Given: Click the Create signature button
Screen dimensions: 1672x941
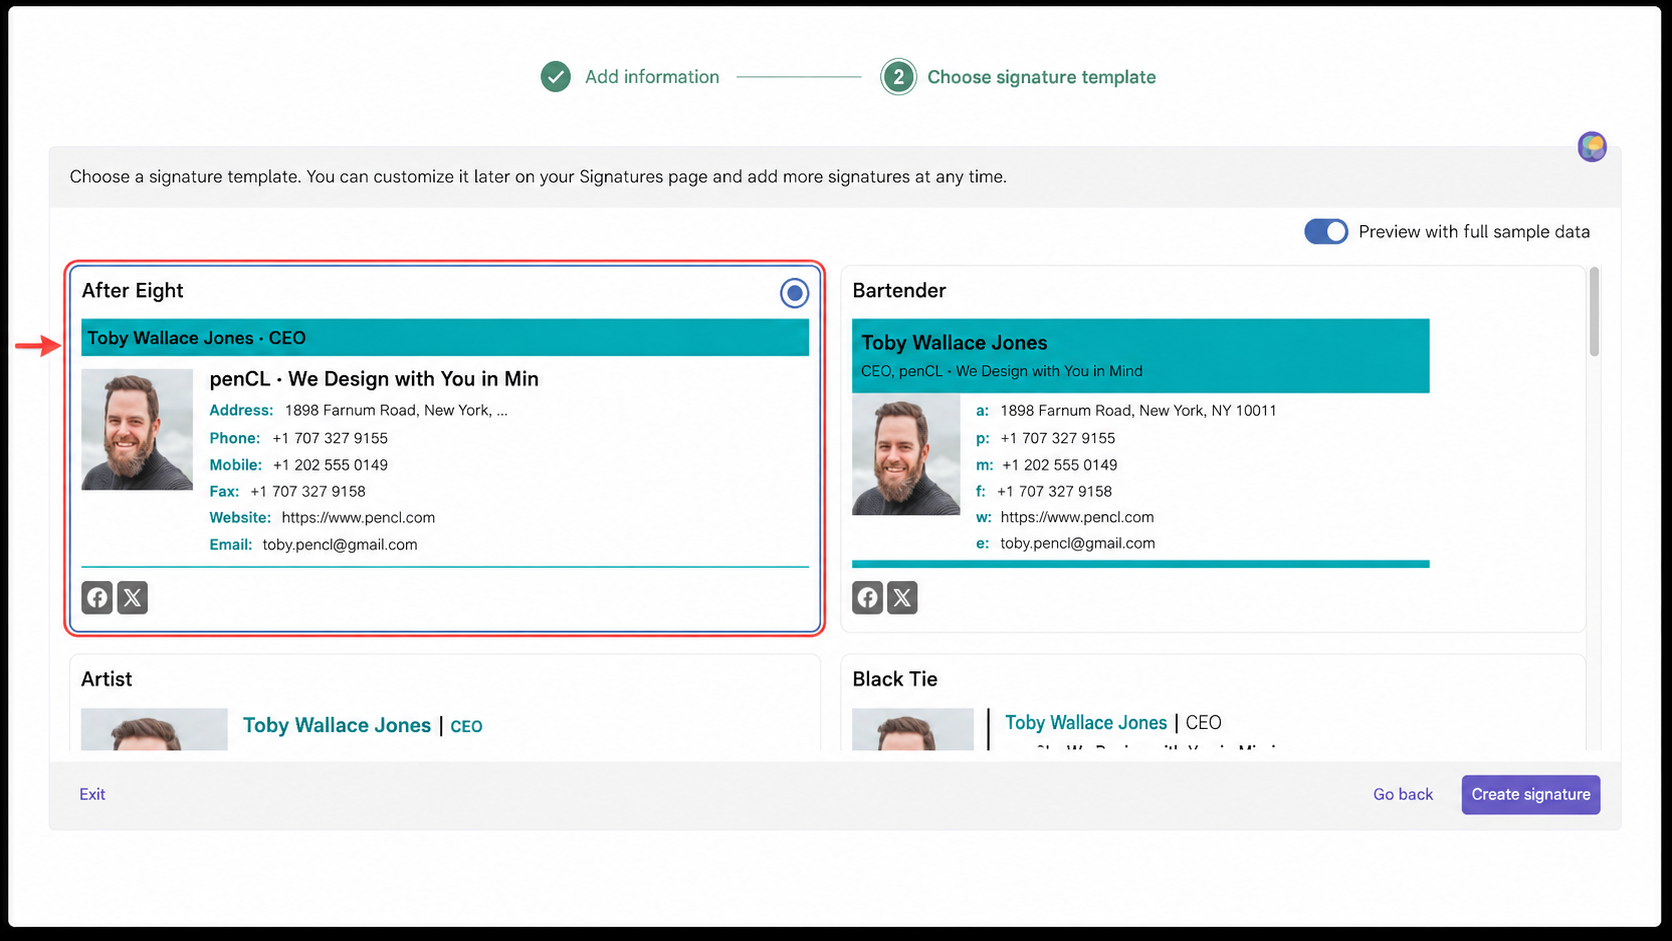Looking at the screenshot, I should (x=1531, y=795).
